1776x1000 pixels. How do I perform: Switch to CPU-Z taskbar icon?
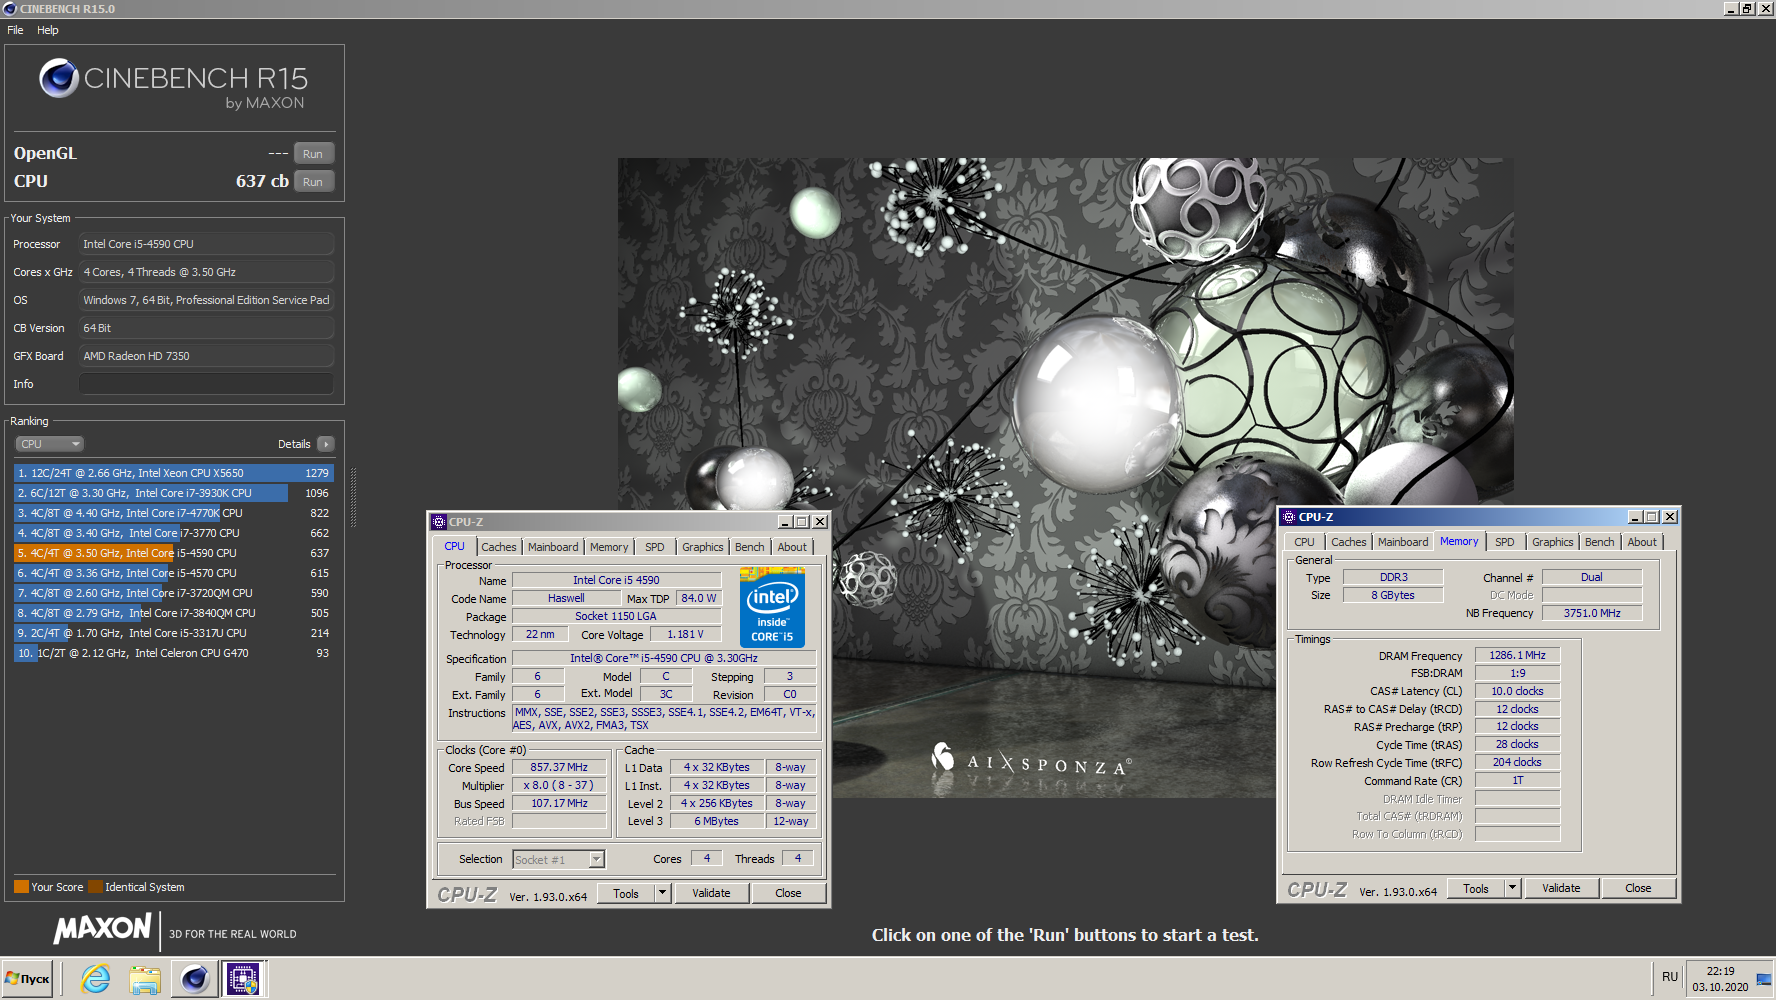[x=243, y=979]
